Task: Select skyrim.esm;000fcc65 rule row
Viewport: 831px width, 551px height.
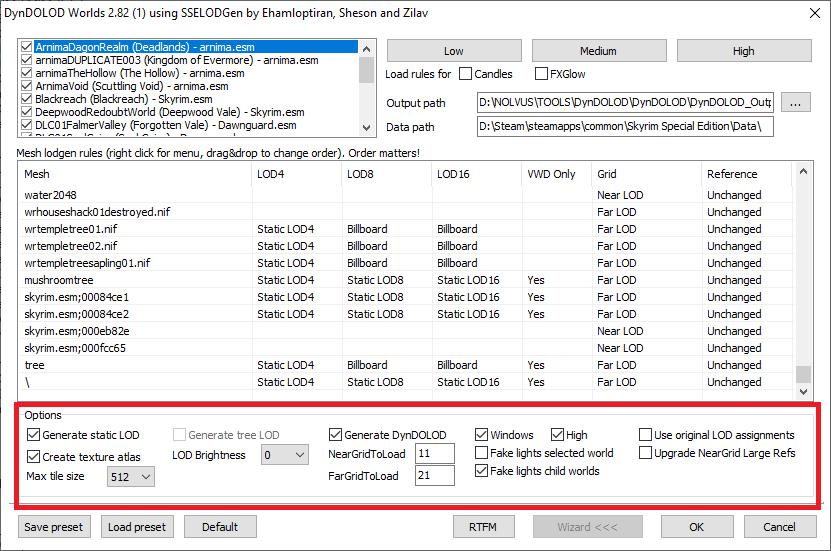Action: coord(407,348)
